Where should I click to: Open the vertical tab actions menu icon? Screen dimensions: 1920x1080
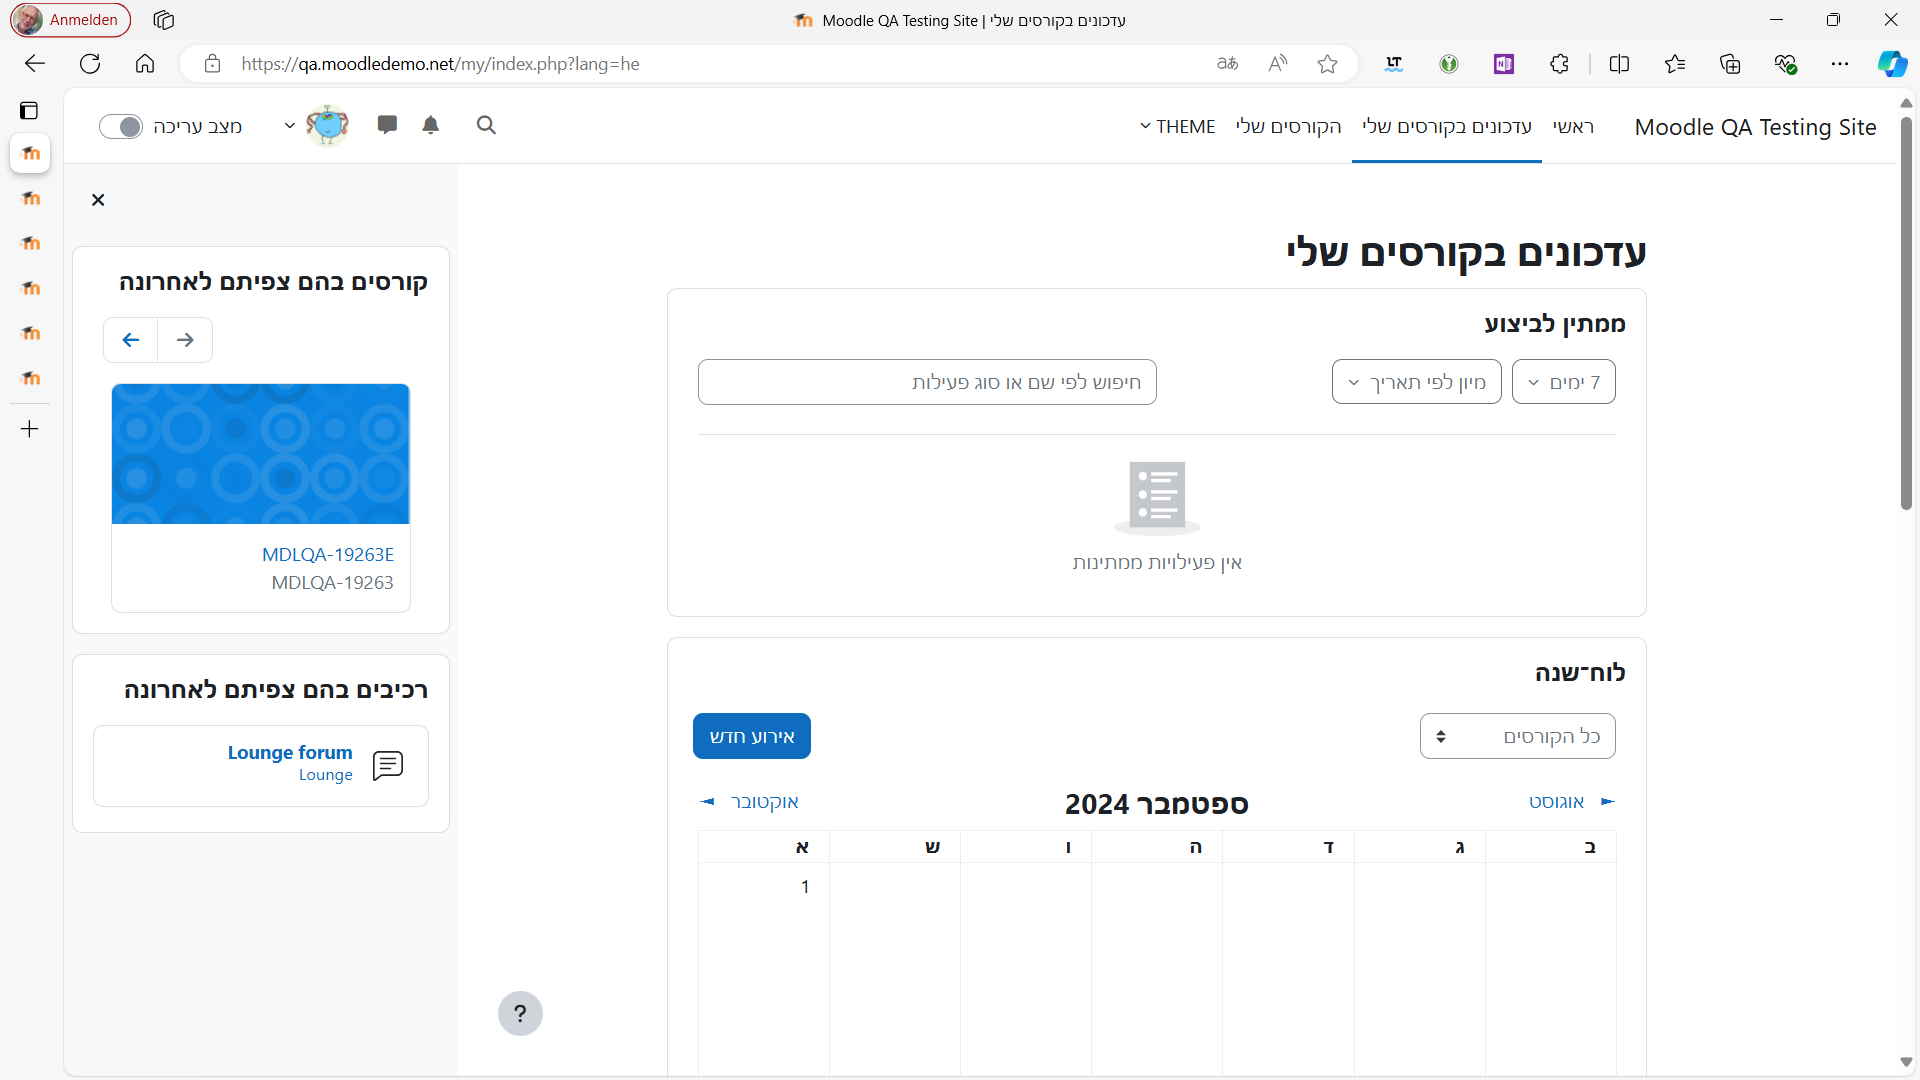point(30,110)
